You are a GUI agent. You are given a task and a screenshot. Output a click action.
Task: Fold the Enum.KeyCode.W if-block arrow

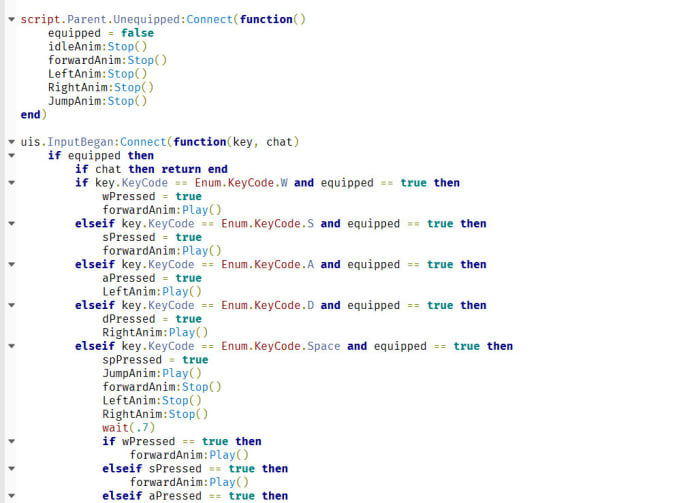(x=12, y=183)
